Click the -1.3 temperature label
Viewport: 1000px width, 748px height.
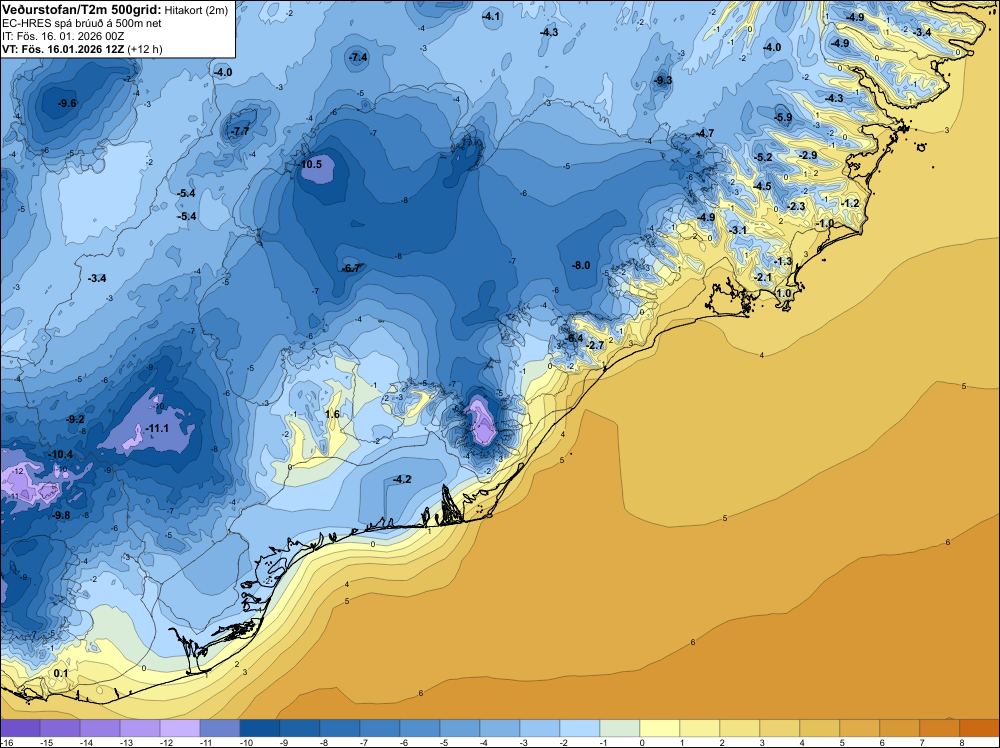tap(783, 261)
